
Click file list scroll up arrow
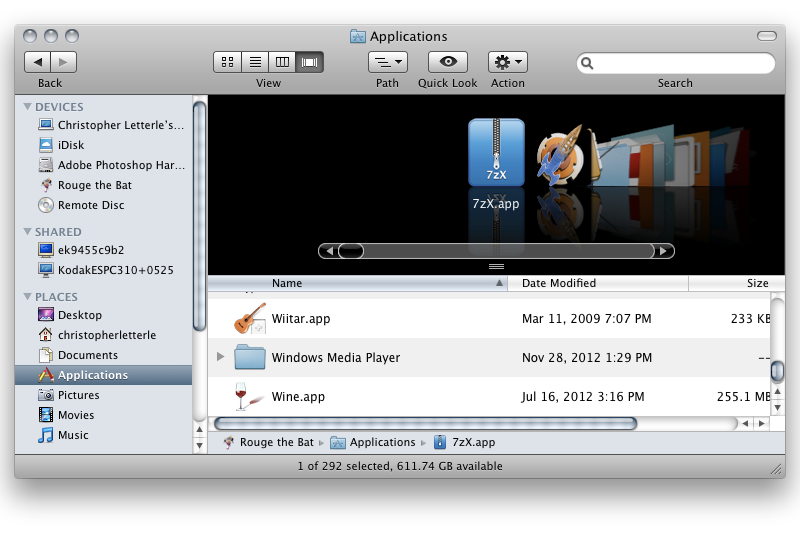778,392
